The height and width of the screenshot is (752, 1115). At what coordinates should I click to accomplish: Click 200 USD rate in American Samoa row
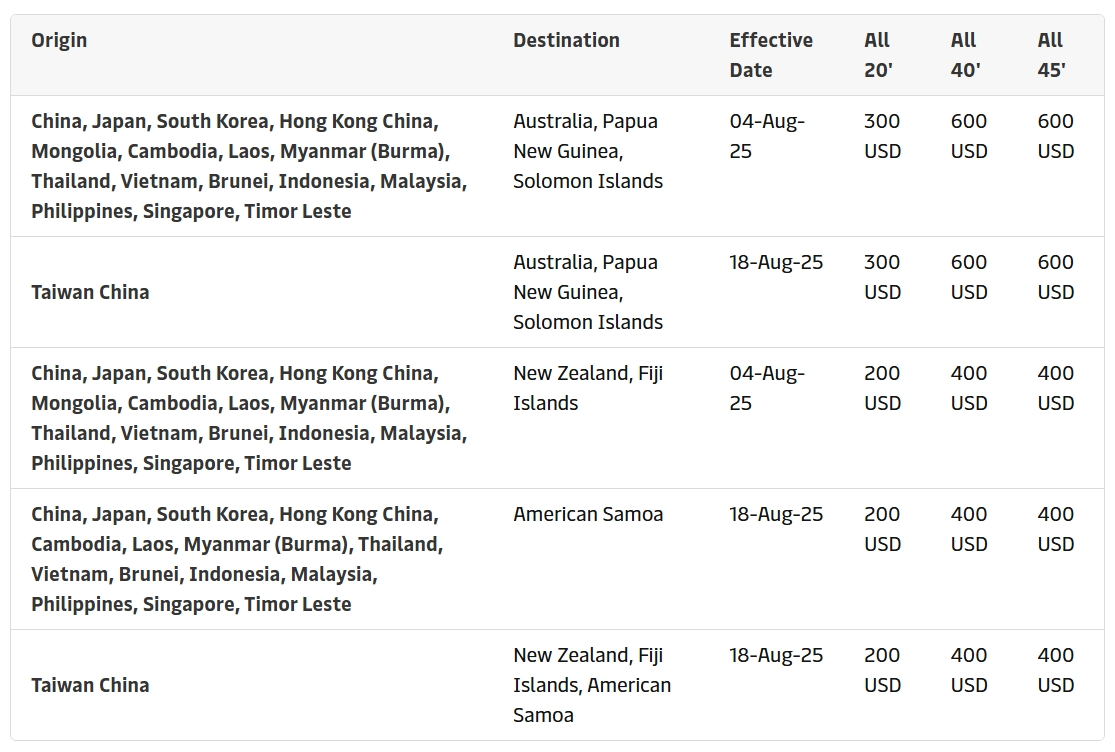(882, 529)
